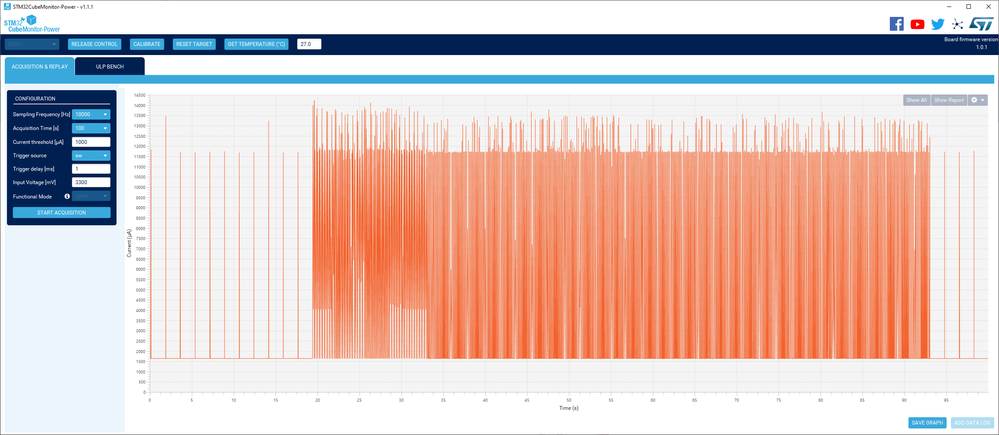Open the Facebook social icon
Viewport: 999px width, 435px height.
coord(896,24)
